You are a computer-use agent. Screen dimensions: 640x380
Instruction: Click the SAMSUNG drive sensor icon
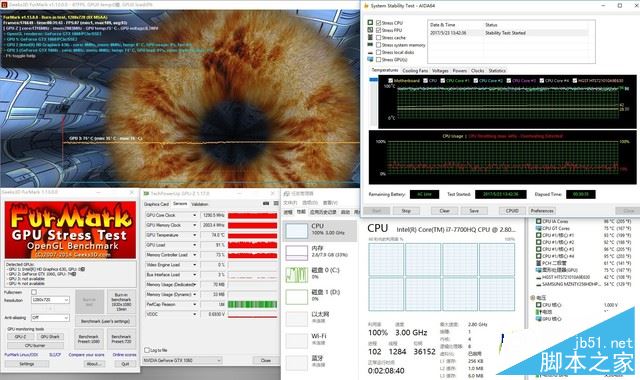click(x=539, y=284)
